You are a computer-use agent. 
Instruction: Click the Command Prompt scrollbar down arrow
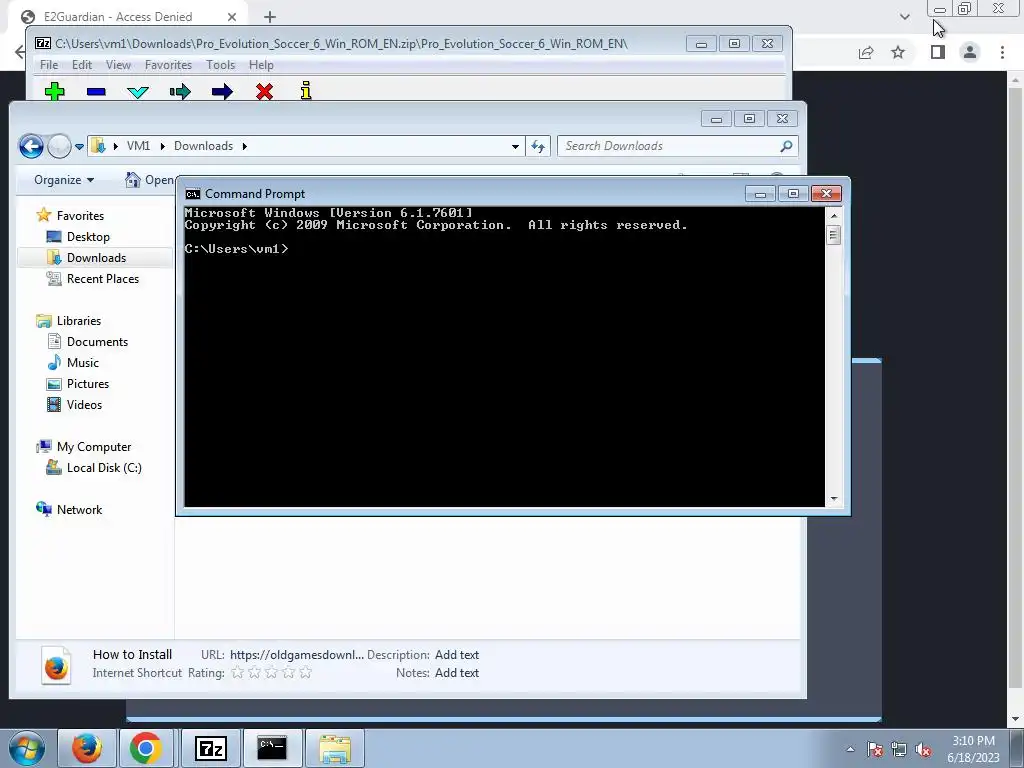coord(833,500)
